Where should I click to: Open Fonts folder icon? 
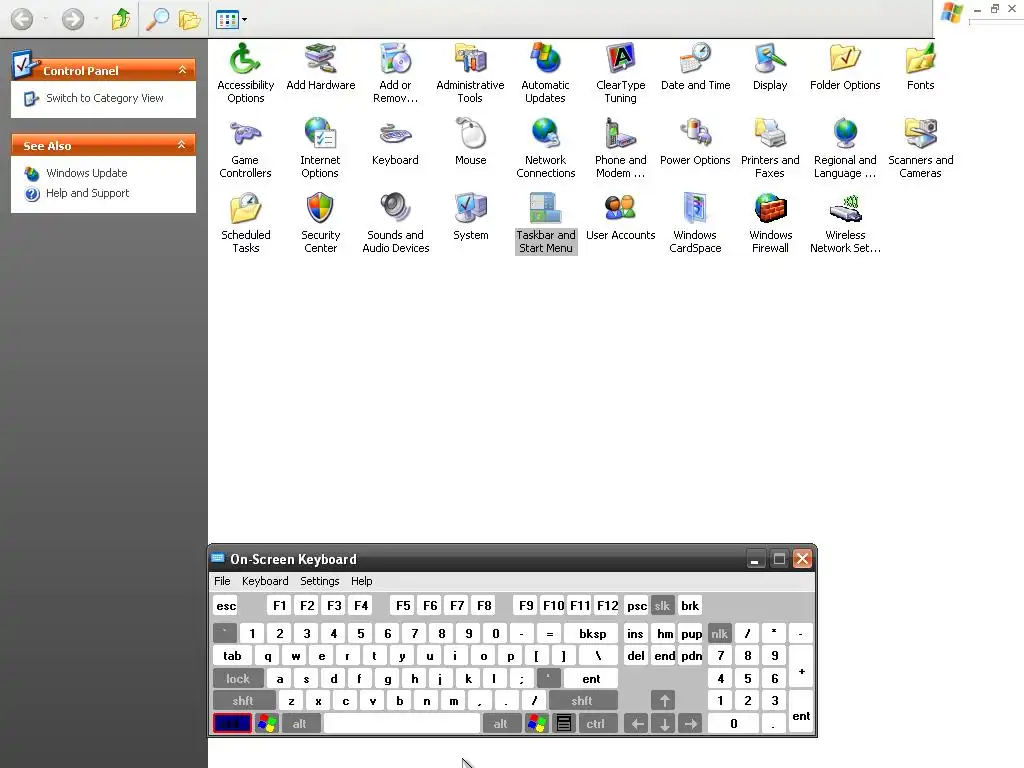coord(920,67)
